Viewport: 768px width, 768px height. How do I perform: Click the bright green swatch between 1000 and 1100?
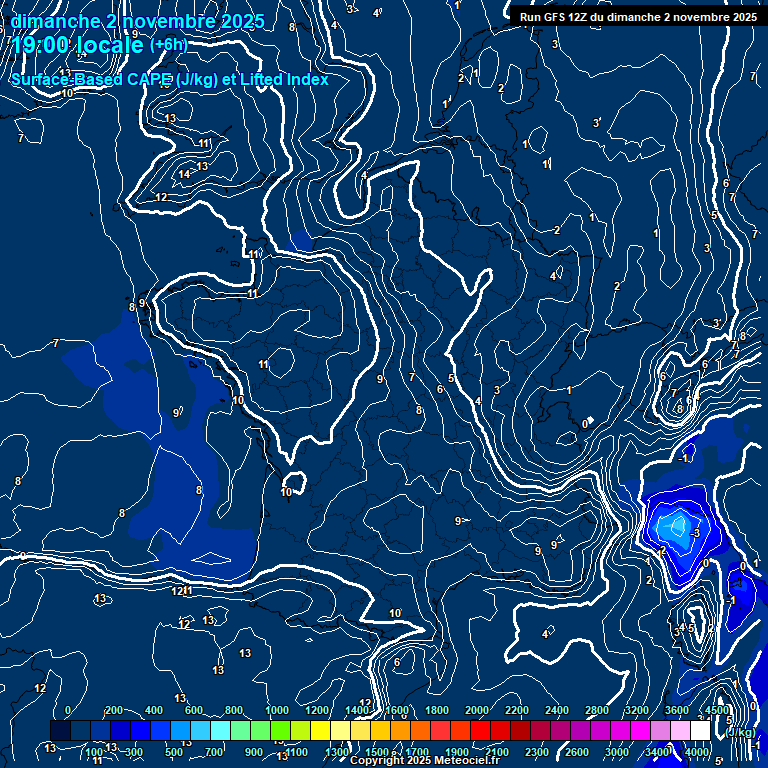(280, 730)
